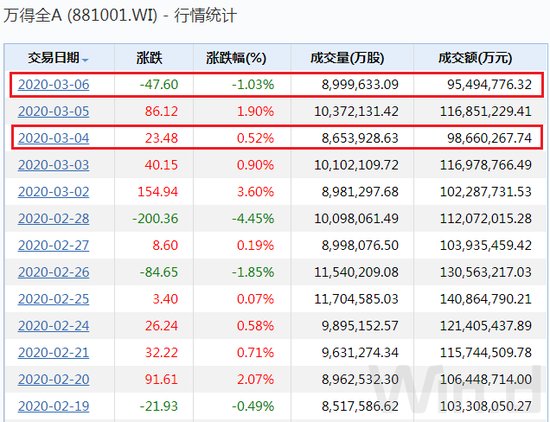Select percent change -1.03%
This screenshot has height=422, width=550.
tap(253, 85)
